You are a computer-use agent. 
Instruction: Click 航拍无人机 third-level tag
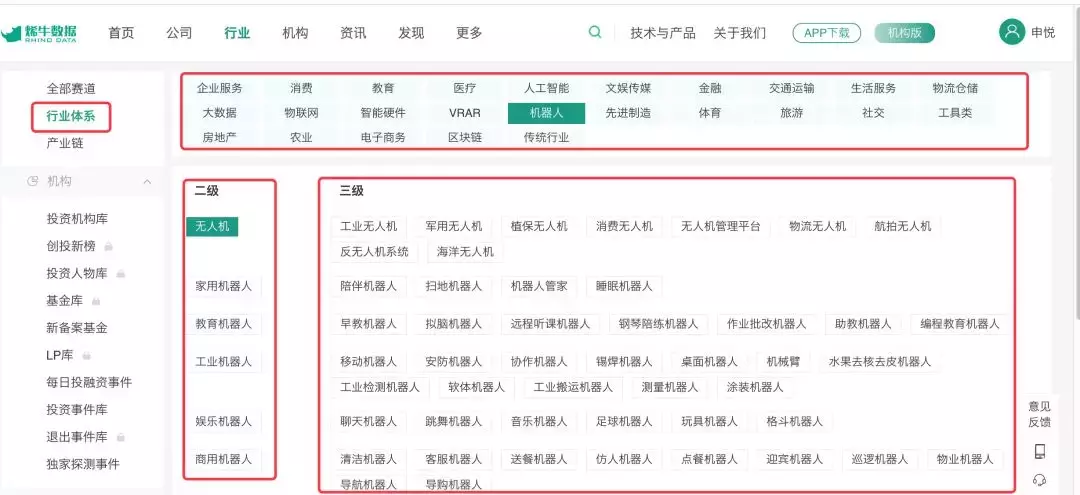(x=902, y=226)
